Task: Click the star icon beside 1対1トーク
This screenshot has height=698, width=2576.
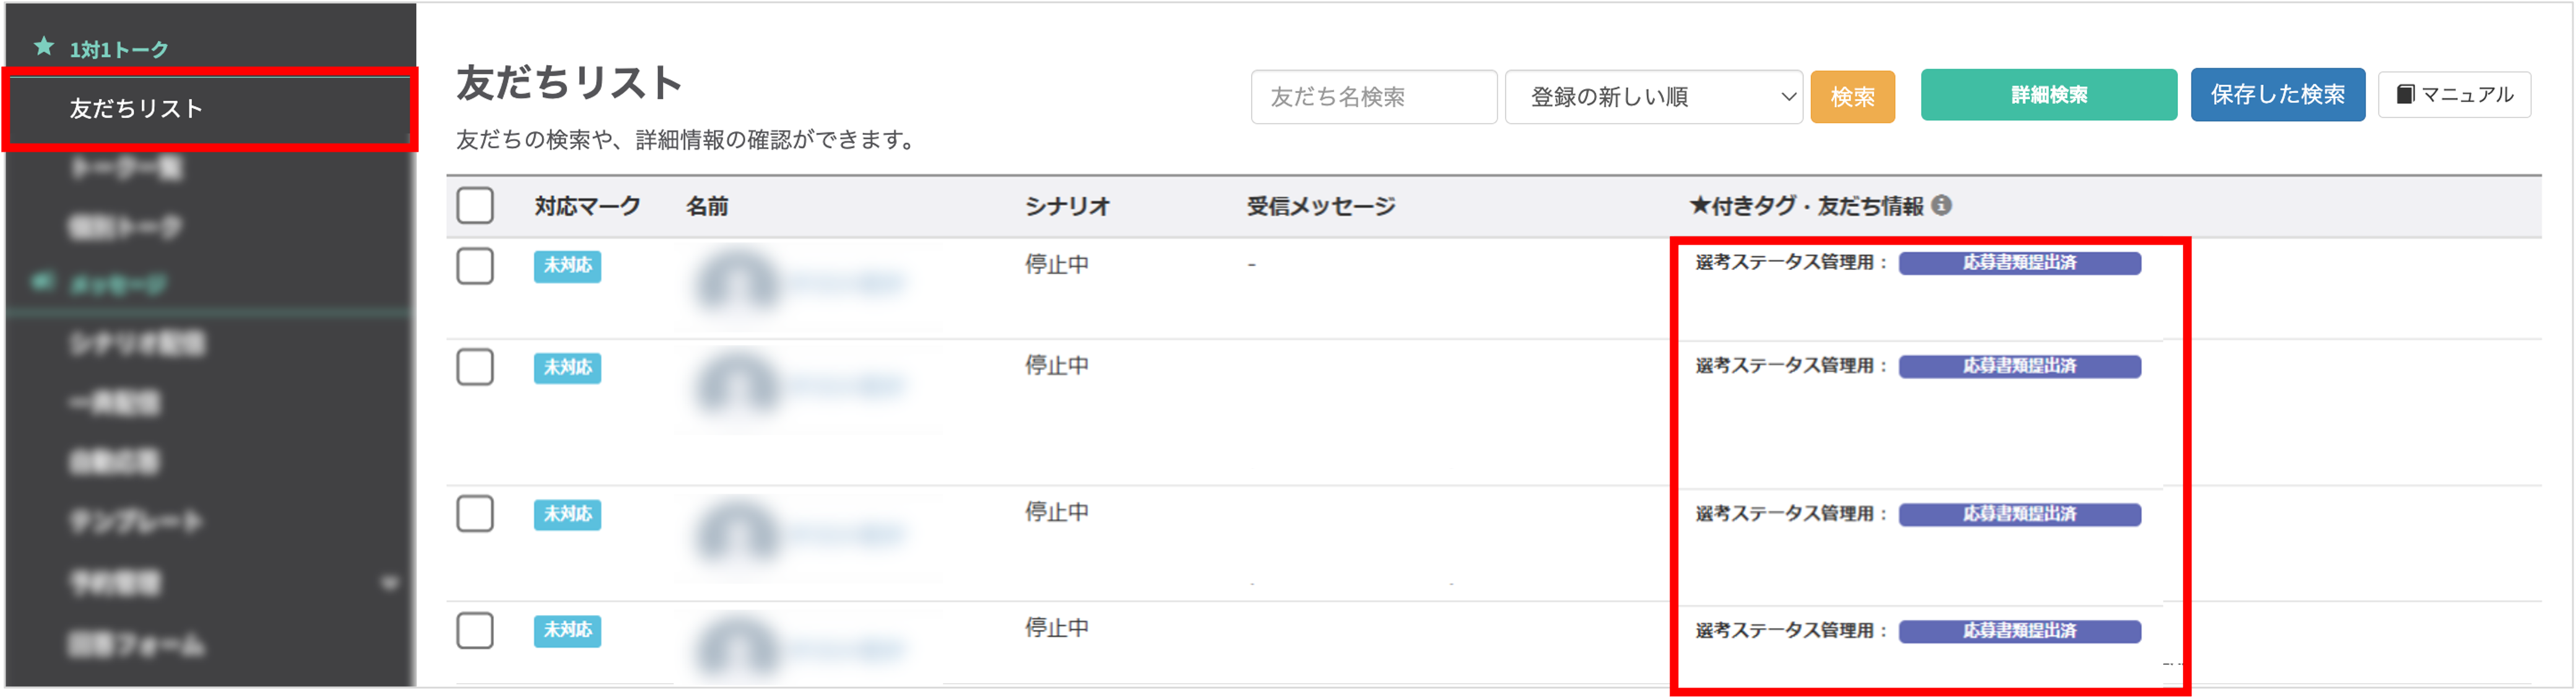Action: click(44, 46)
